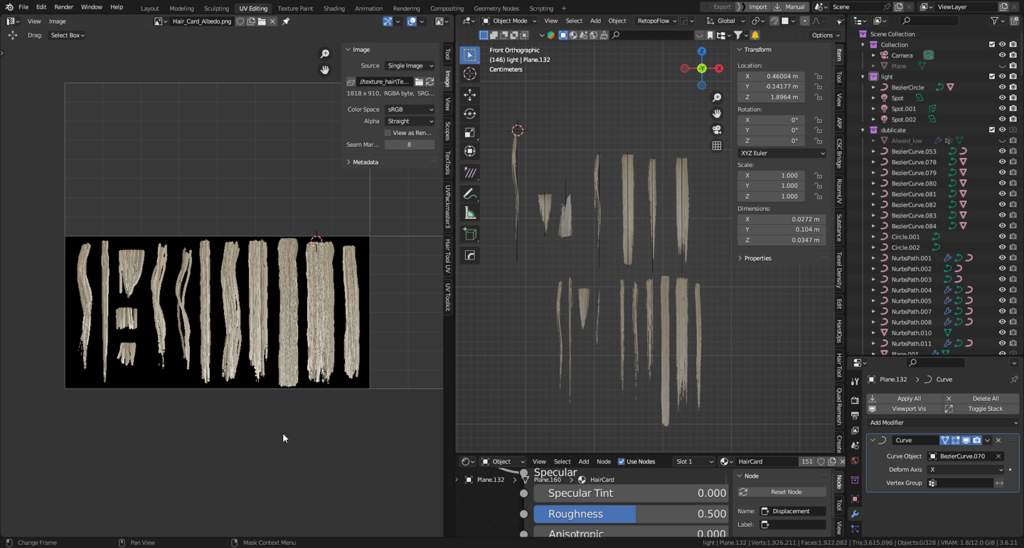Click the Roughness slider in the node
The height and width of the screenshot is (548, 1024).
pos(630,514)
